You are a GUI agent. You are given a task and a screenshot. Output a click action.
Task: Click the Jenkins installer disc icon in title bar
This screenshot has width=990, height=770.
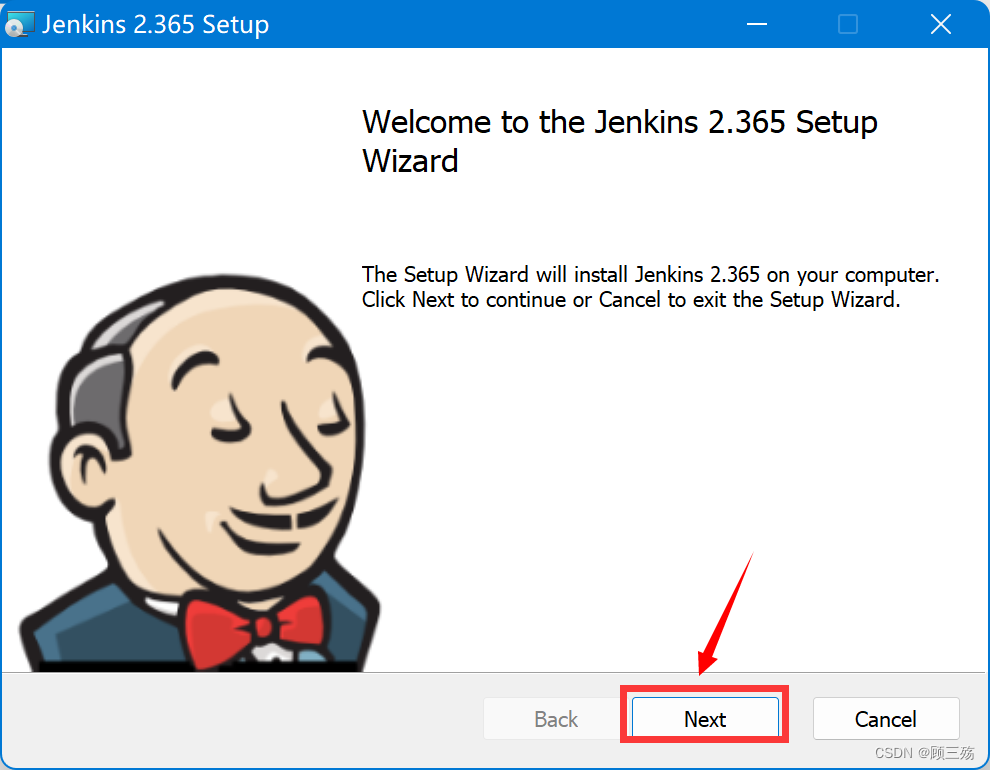[x=19, y=23]
